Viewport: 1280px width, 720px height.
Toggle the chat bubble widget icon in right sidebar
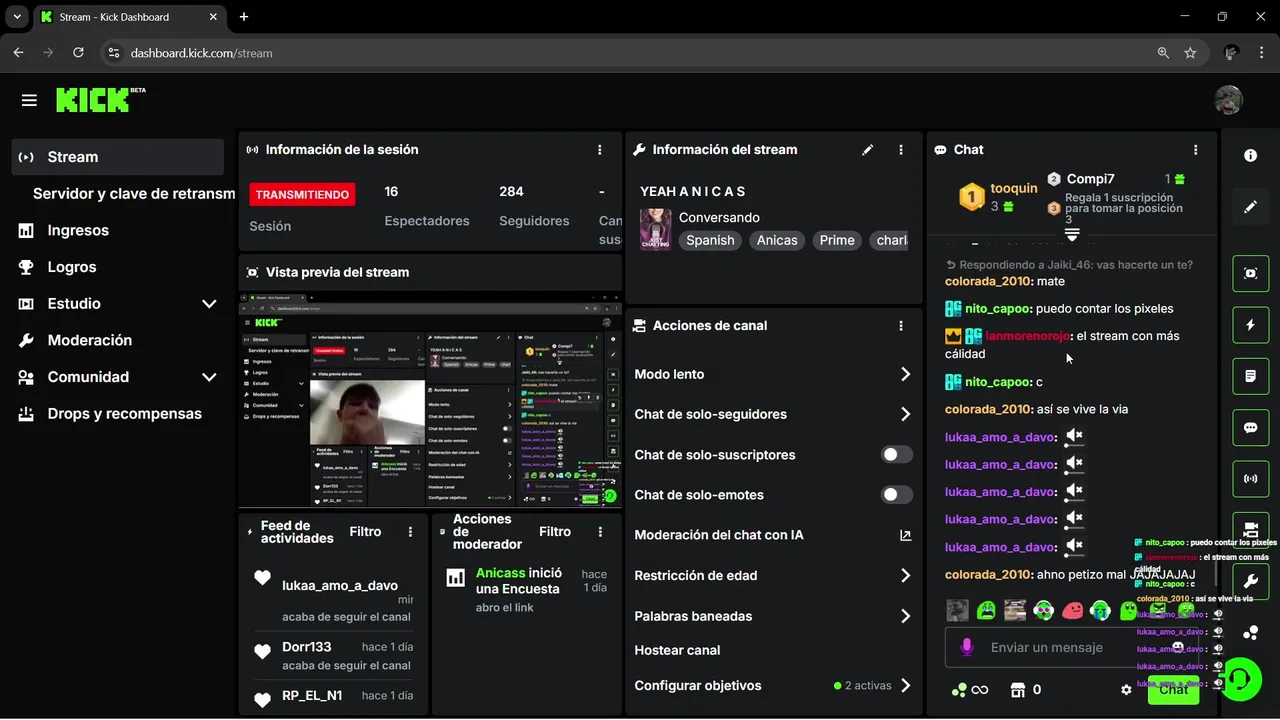[1250, 428]
